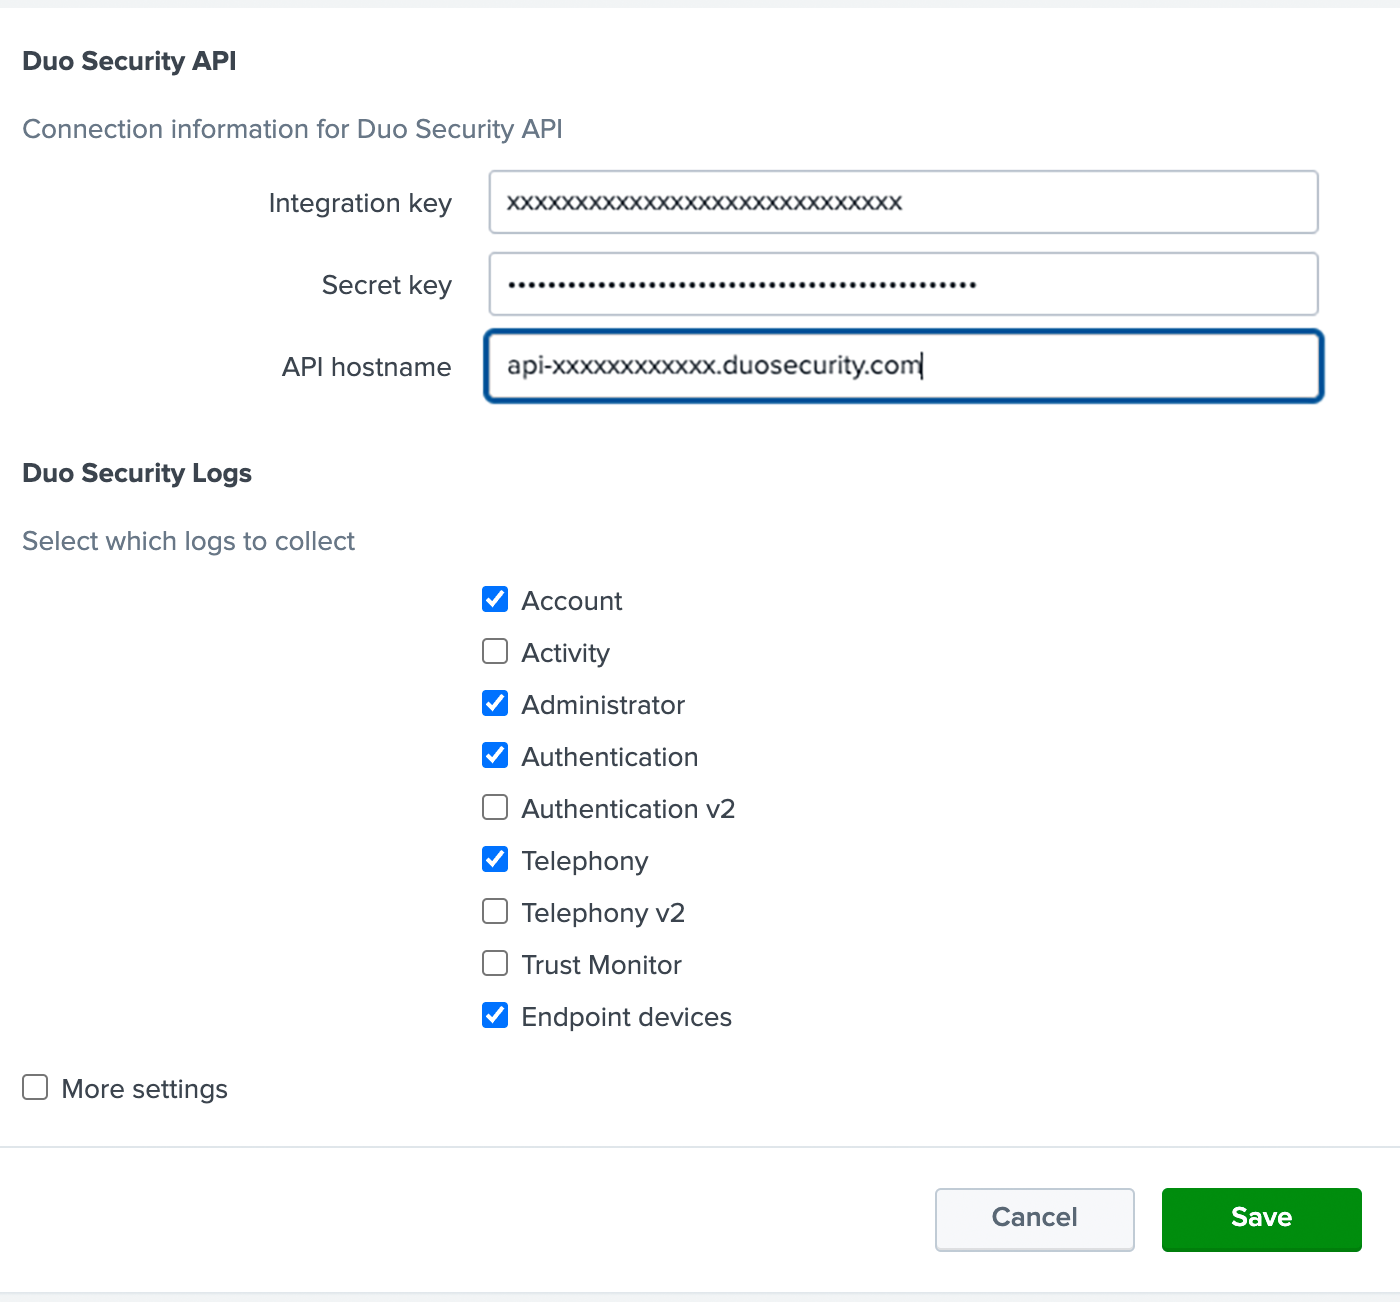
Task: Click the Cancel button
Action: [x=1034, y=1218]
